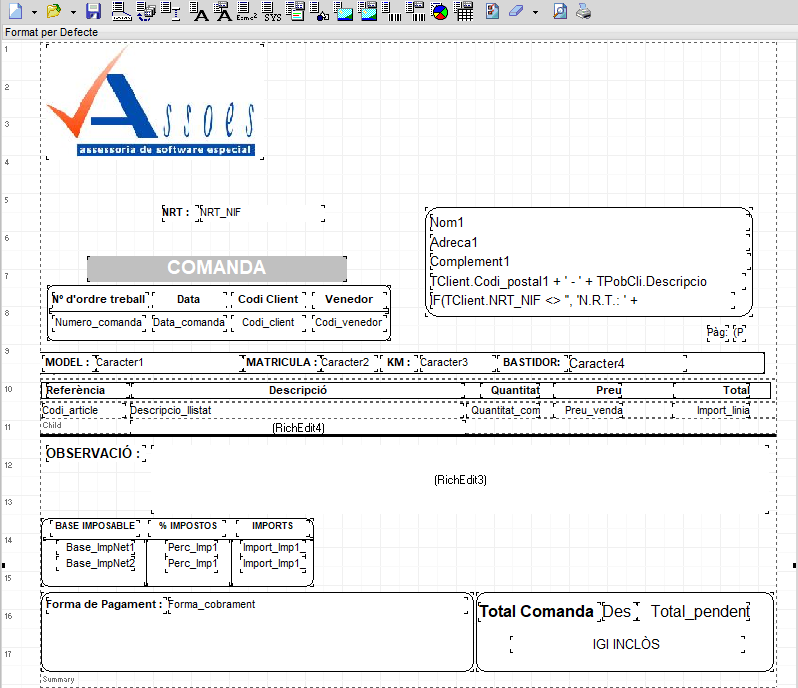798x688 pixels.
Task: Click the Open folder icon
Action: click(53, 11)
